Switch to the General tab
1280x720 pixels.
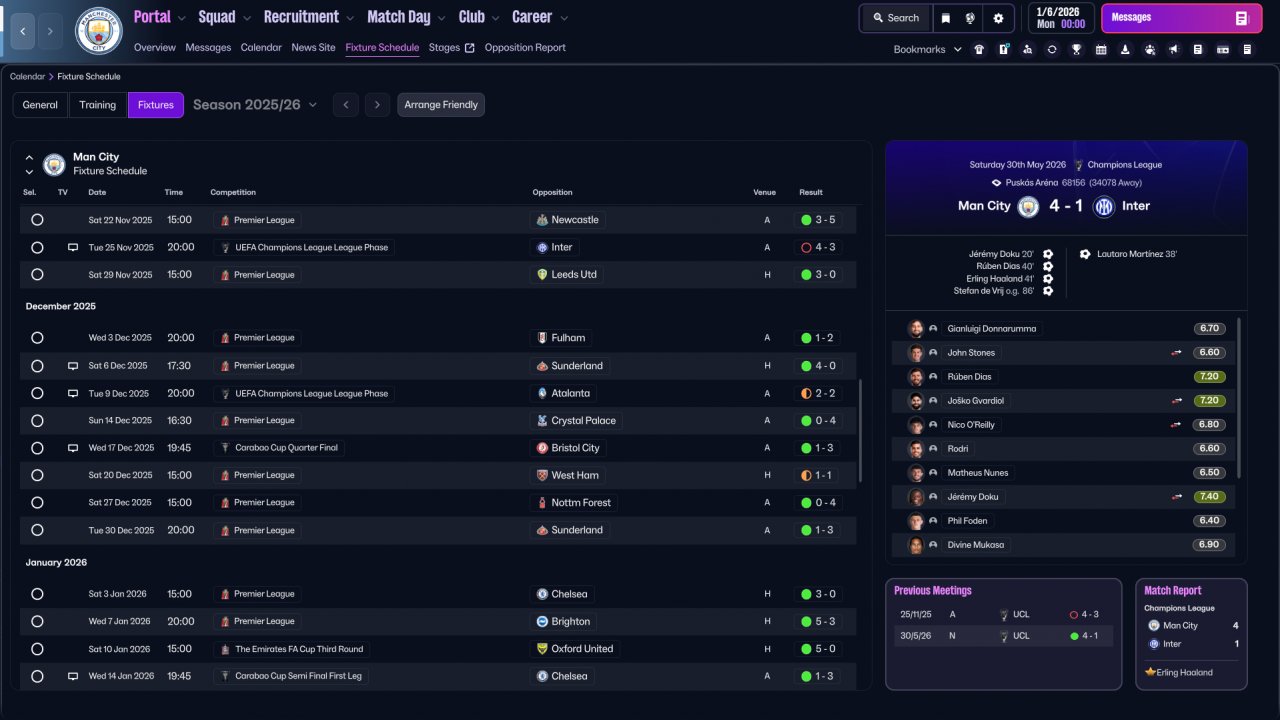pos(40,105)
